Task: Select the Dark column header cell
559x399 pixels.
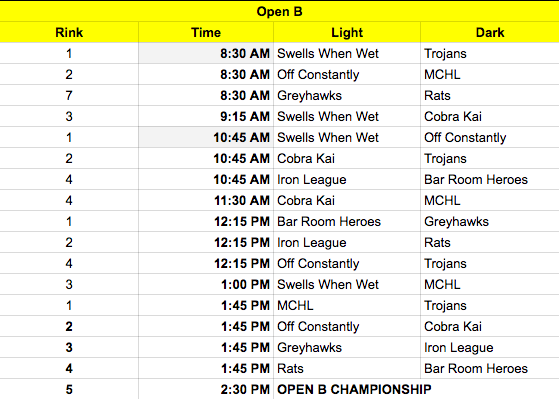Action: tap(490, 32)
